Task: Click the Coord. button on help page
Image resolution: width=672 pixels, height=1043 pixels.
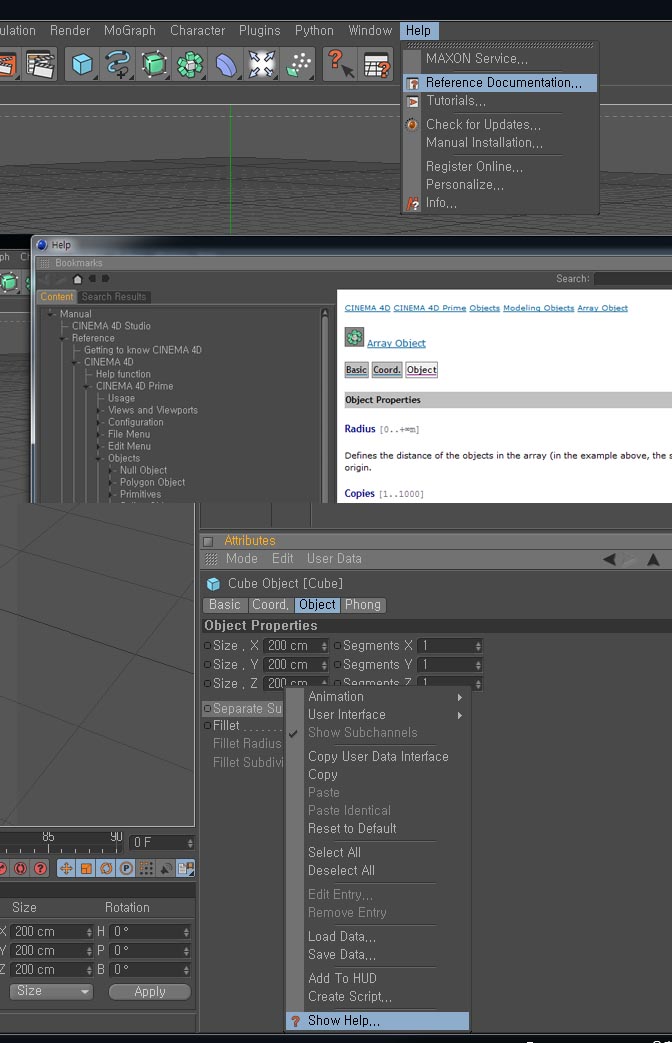Action: [387, 370]
